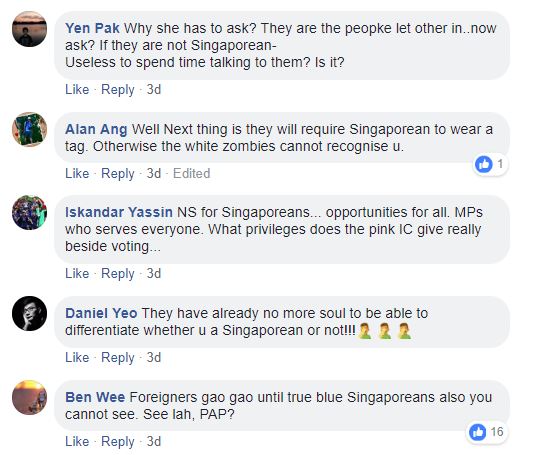Like Yen Pak's comment
Image resolution: width=548 pixels, height=455 pixels.
[x=77, y=90]
